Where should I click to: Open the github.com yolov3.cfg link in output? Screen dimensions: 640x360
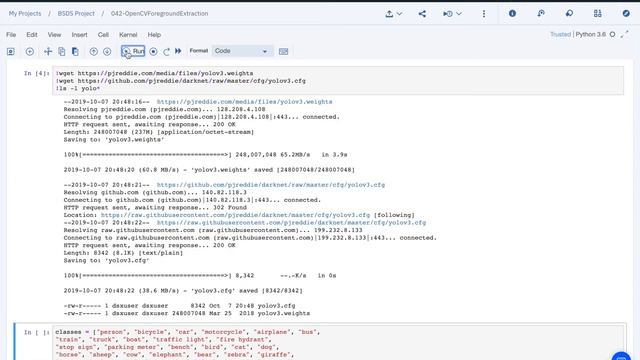click(x=271, y=185)
